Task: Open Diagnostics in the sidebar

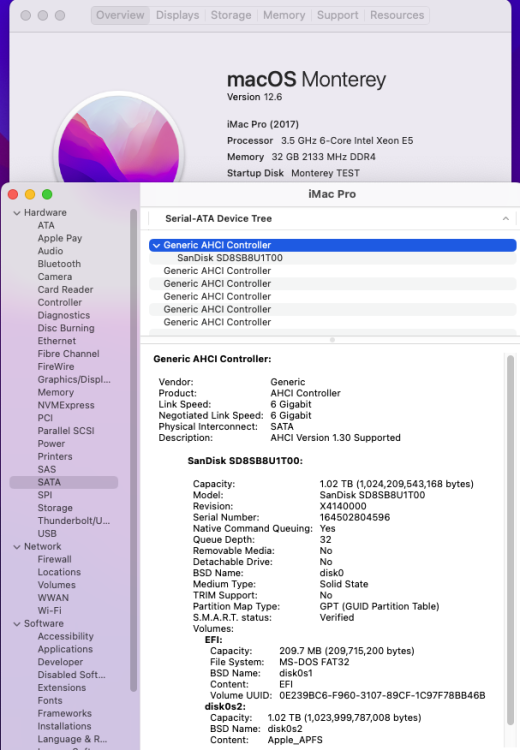Action: pos(64,316)
